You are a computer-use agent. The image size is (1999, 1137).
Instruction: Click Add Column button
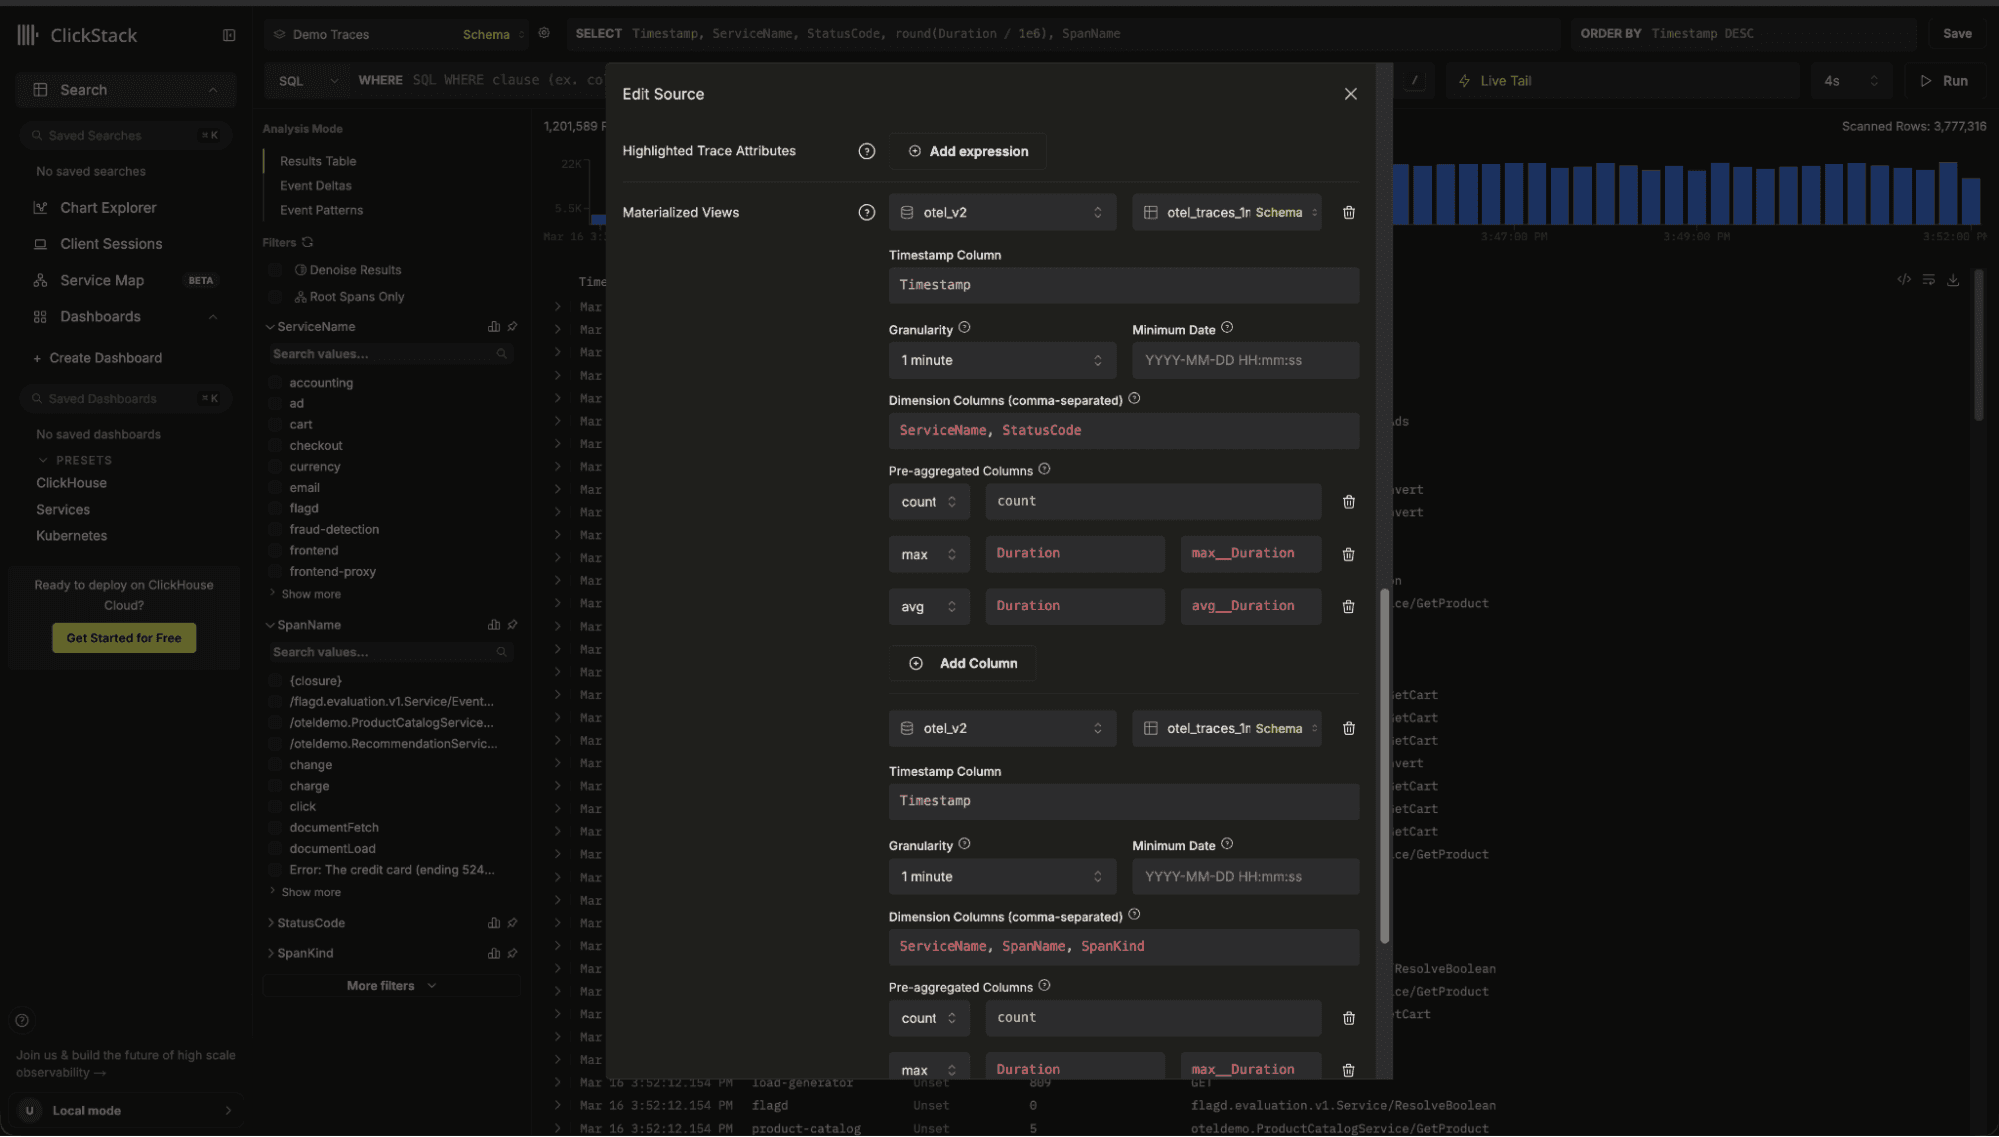point(963,664)
